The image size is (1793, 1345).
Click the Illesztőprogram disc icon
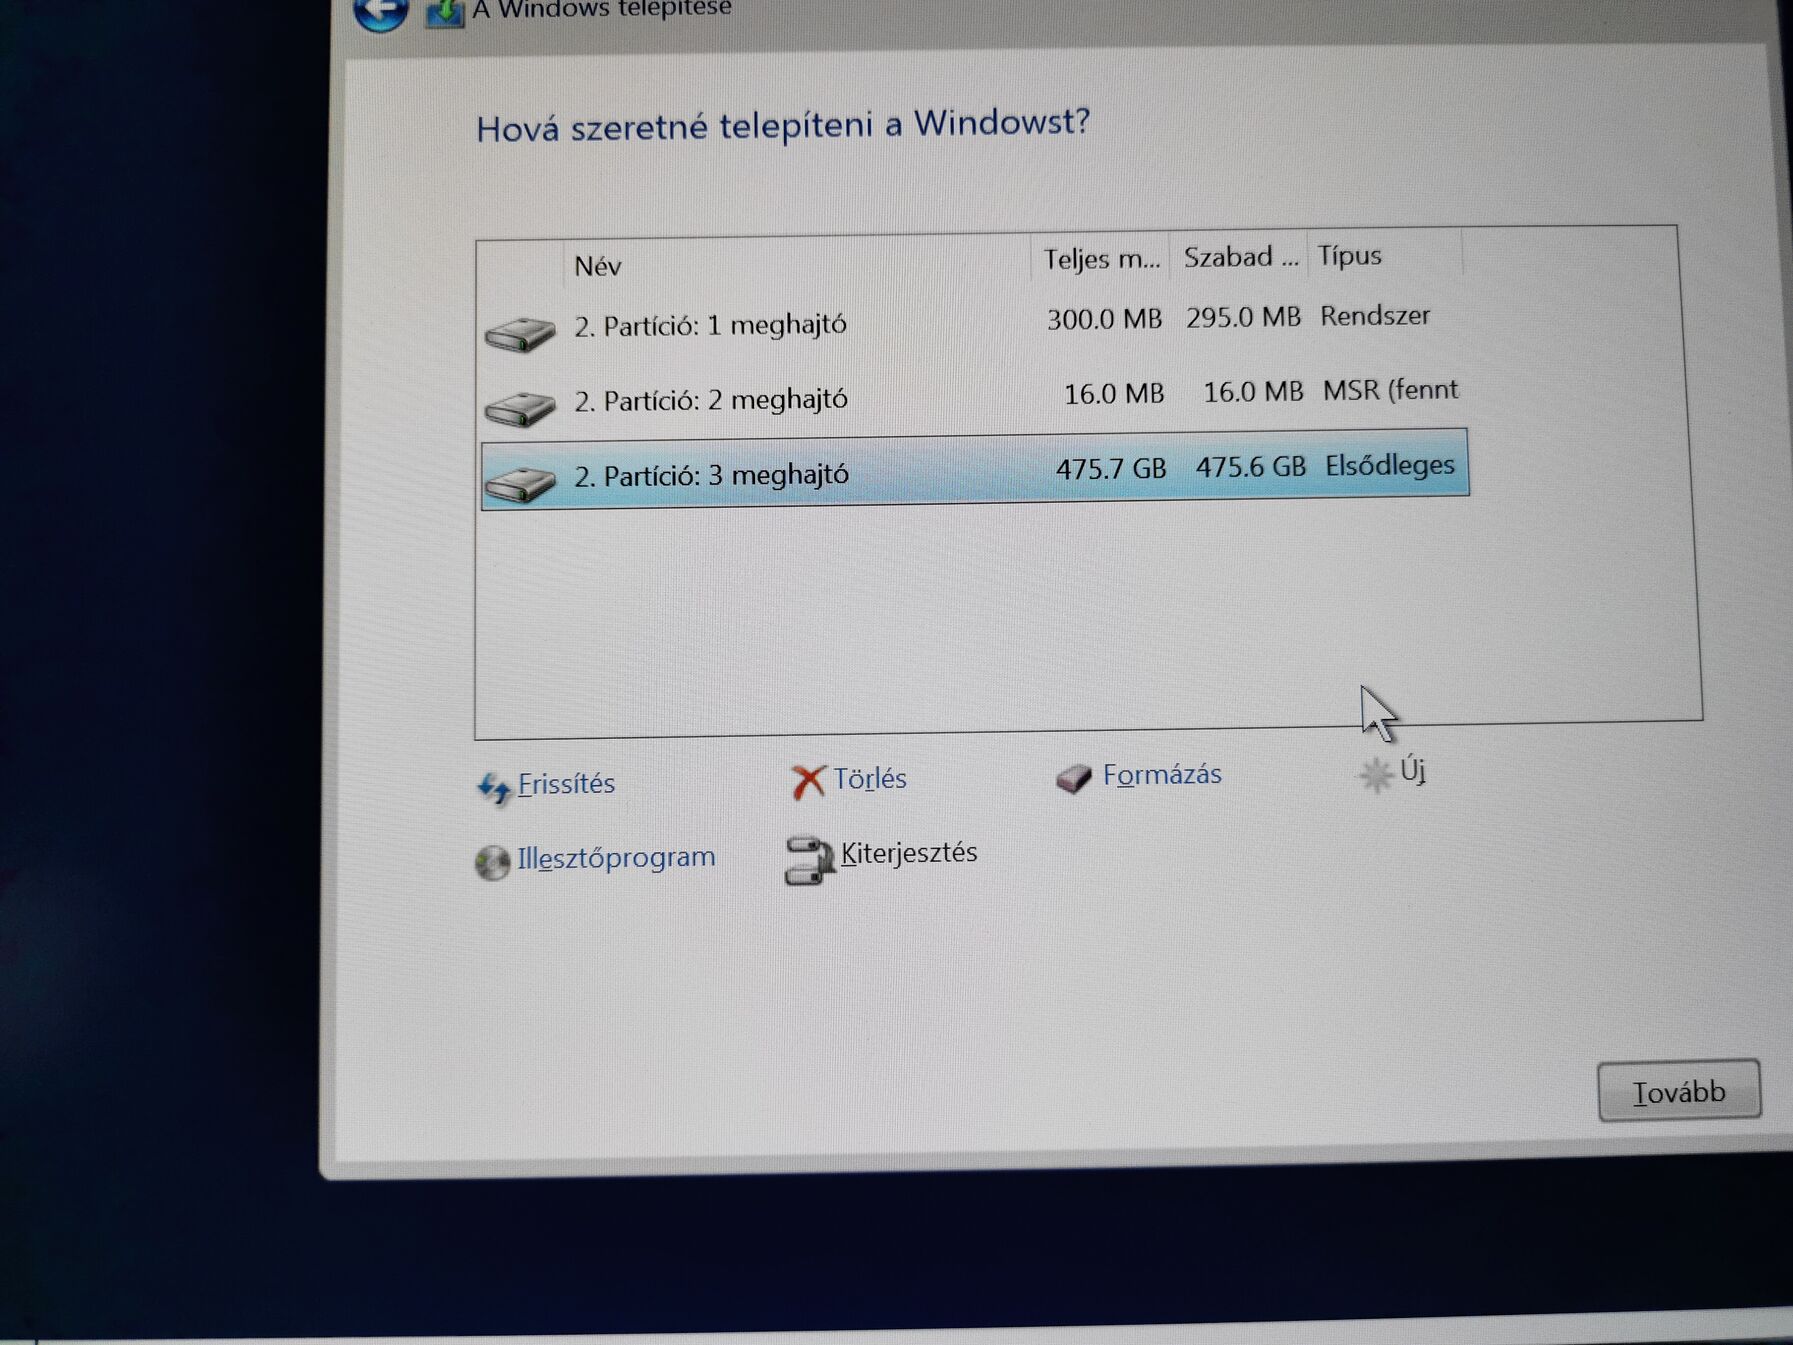492,862
